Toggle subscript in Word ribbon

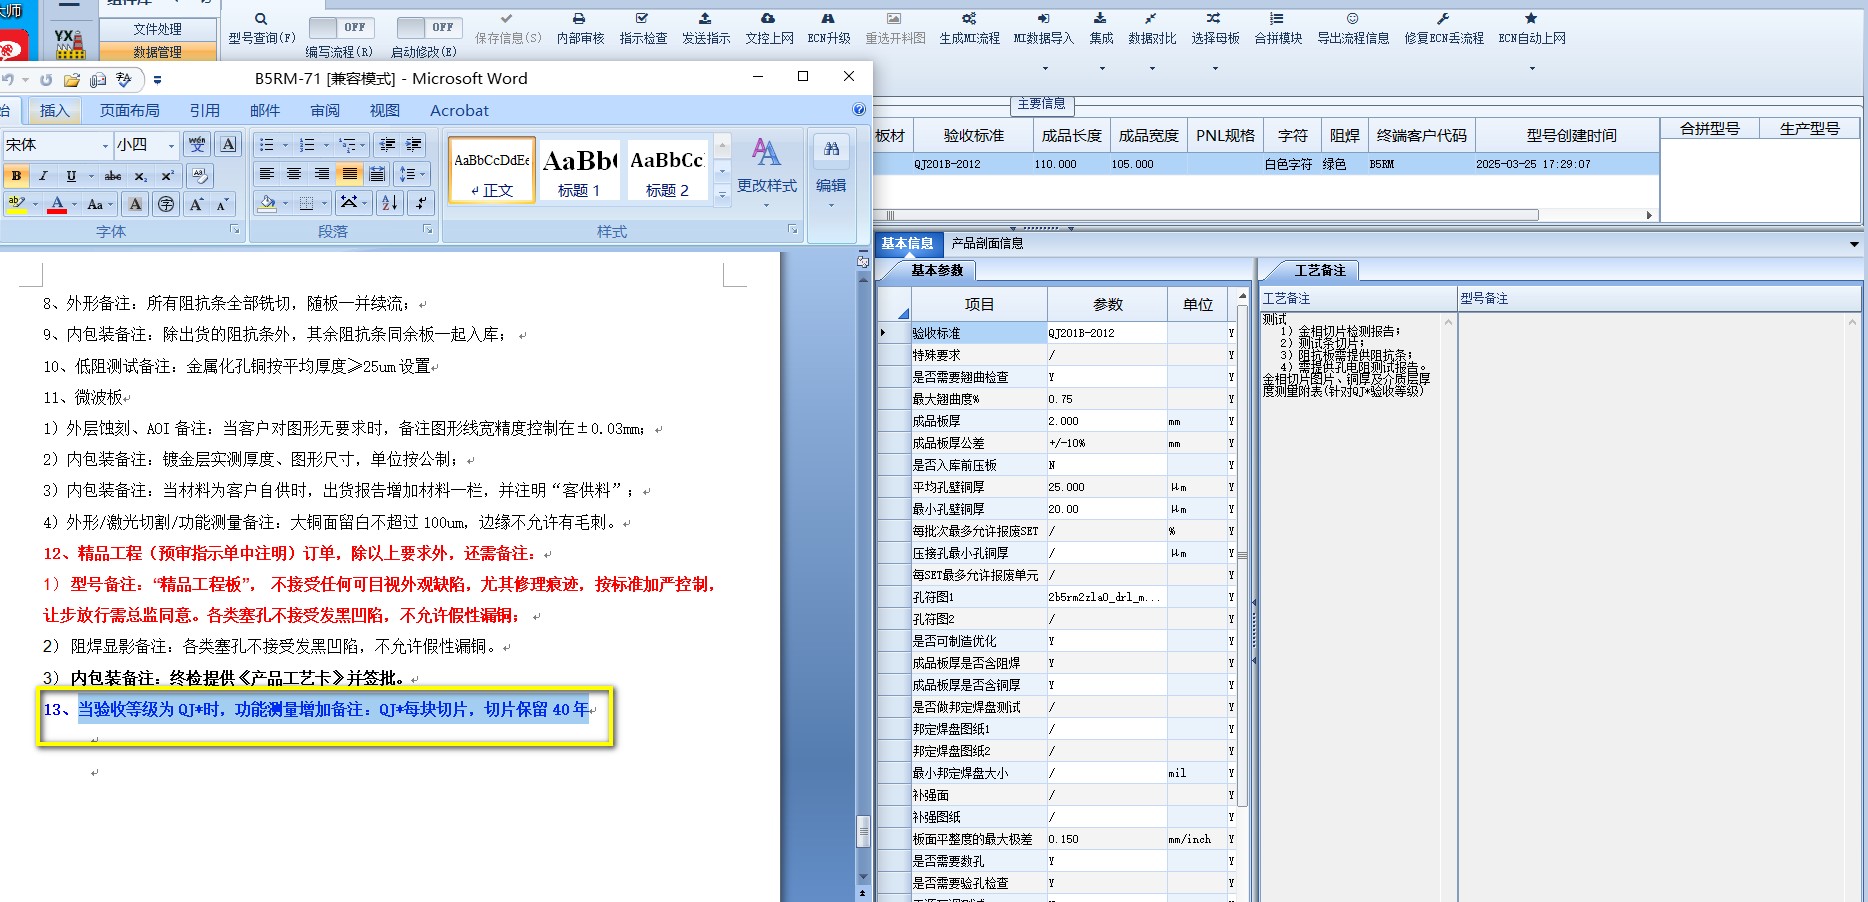(141, 176)
